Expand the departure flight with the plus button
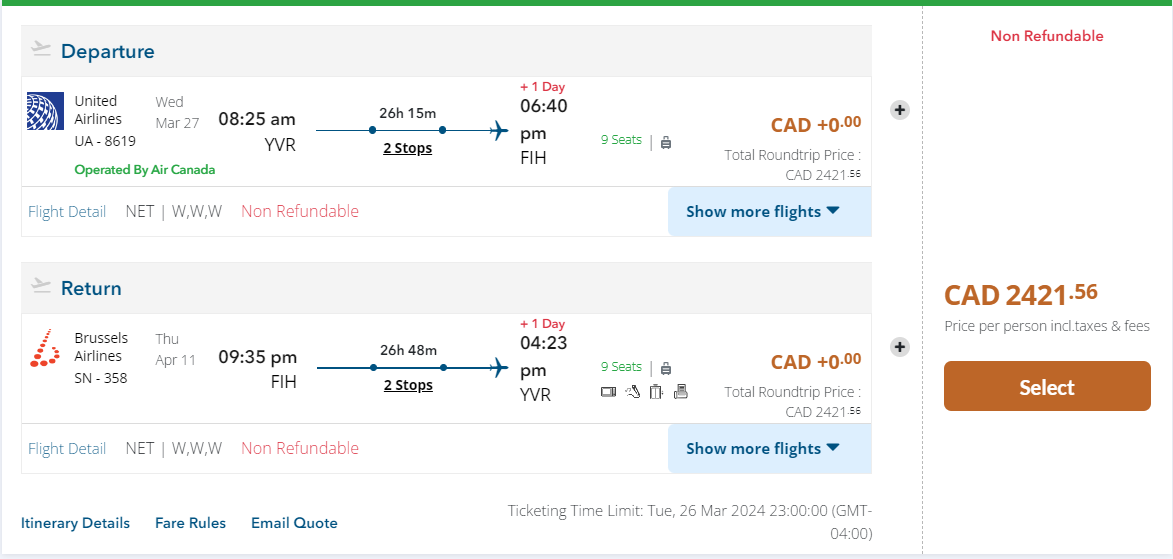This screenshot has width=1173, height=559. tap(900, 110)
